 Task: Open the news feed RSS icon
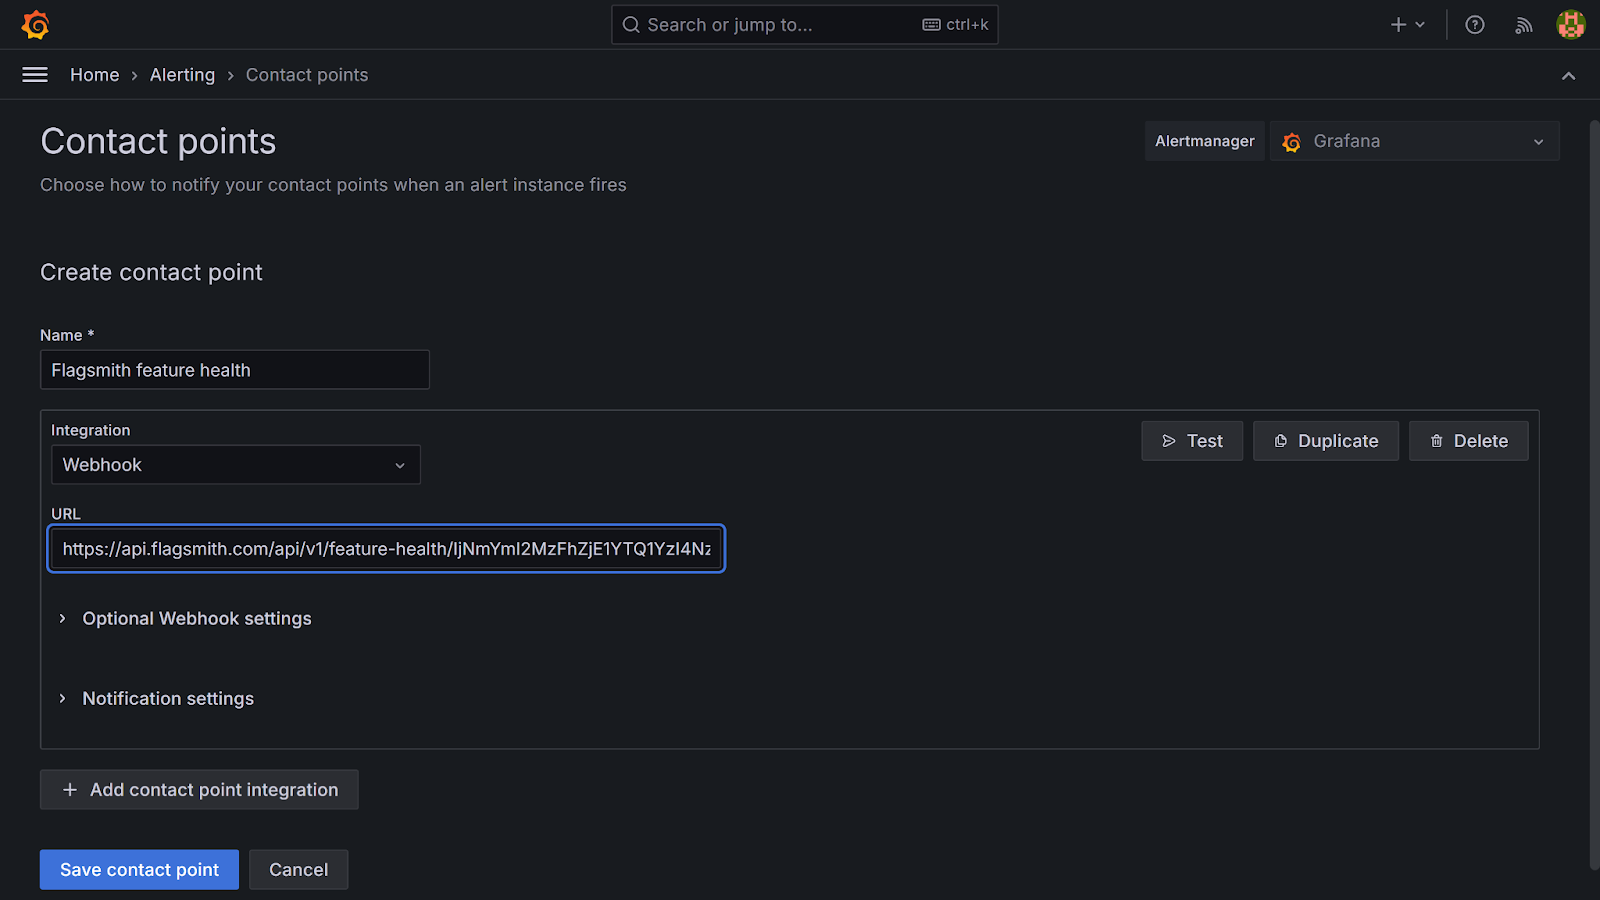1523,25
